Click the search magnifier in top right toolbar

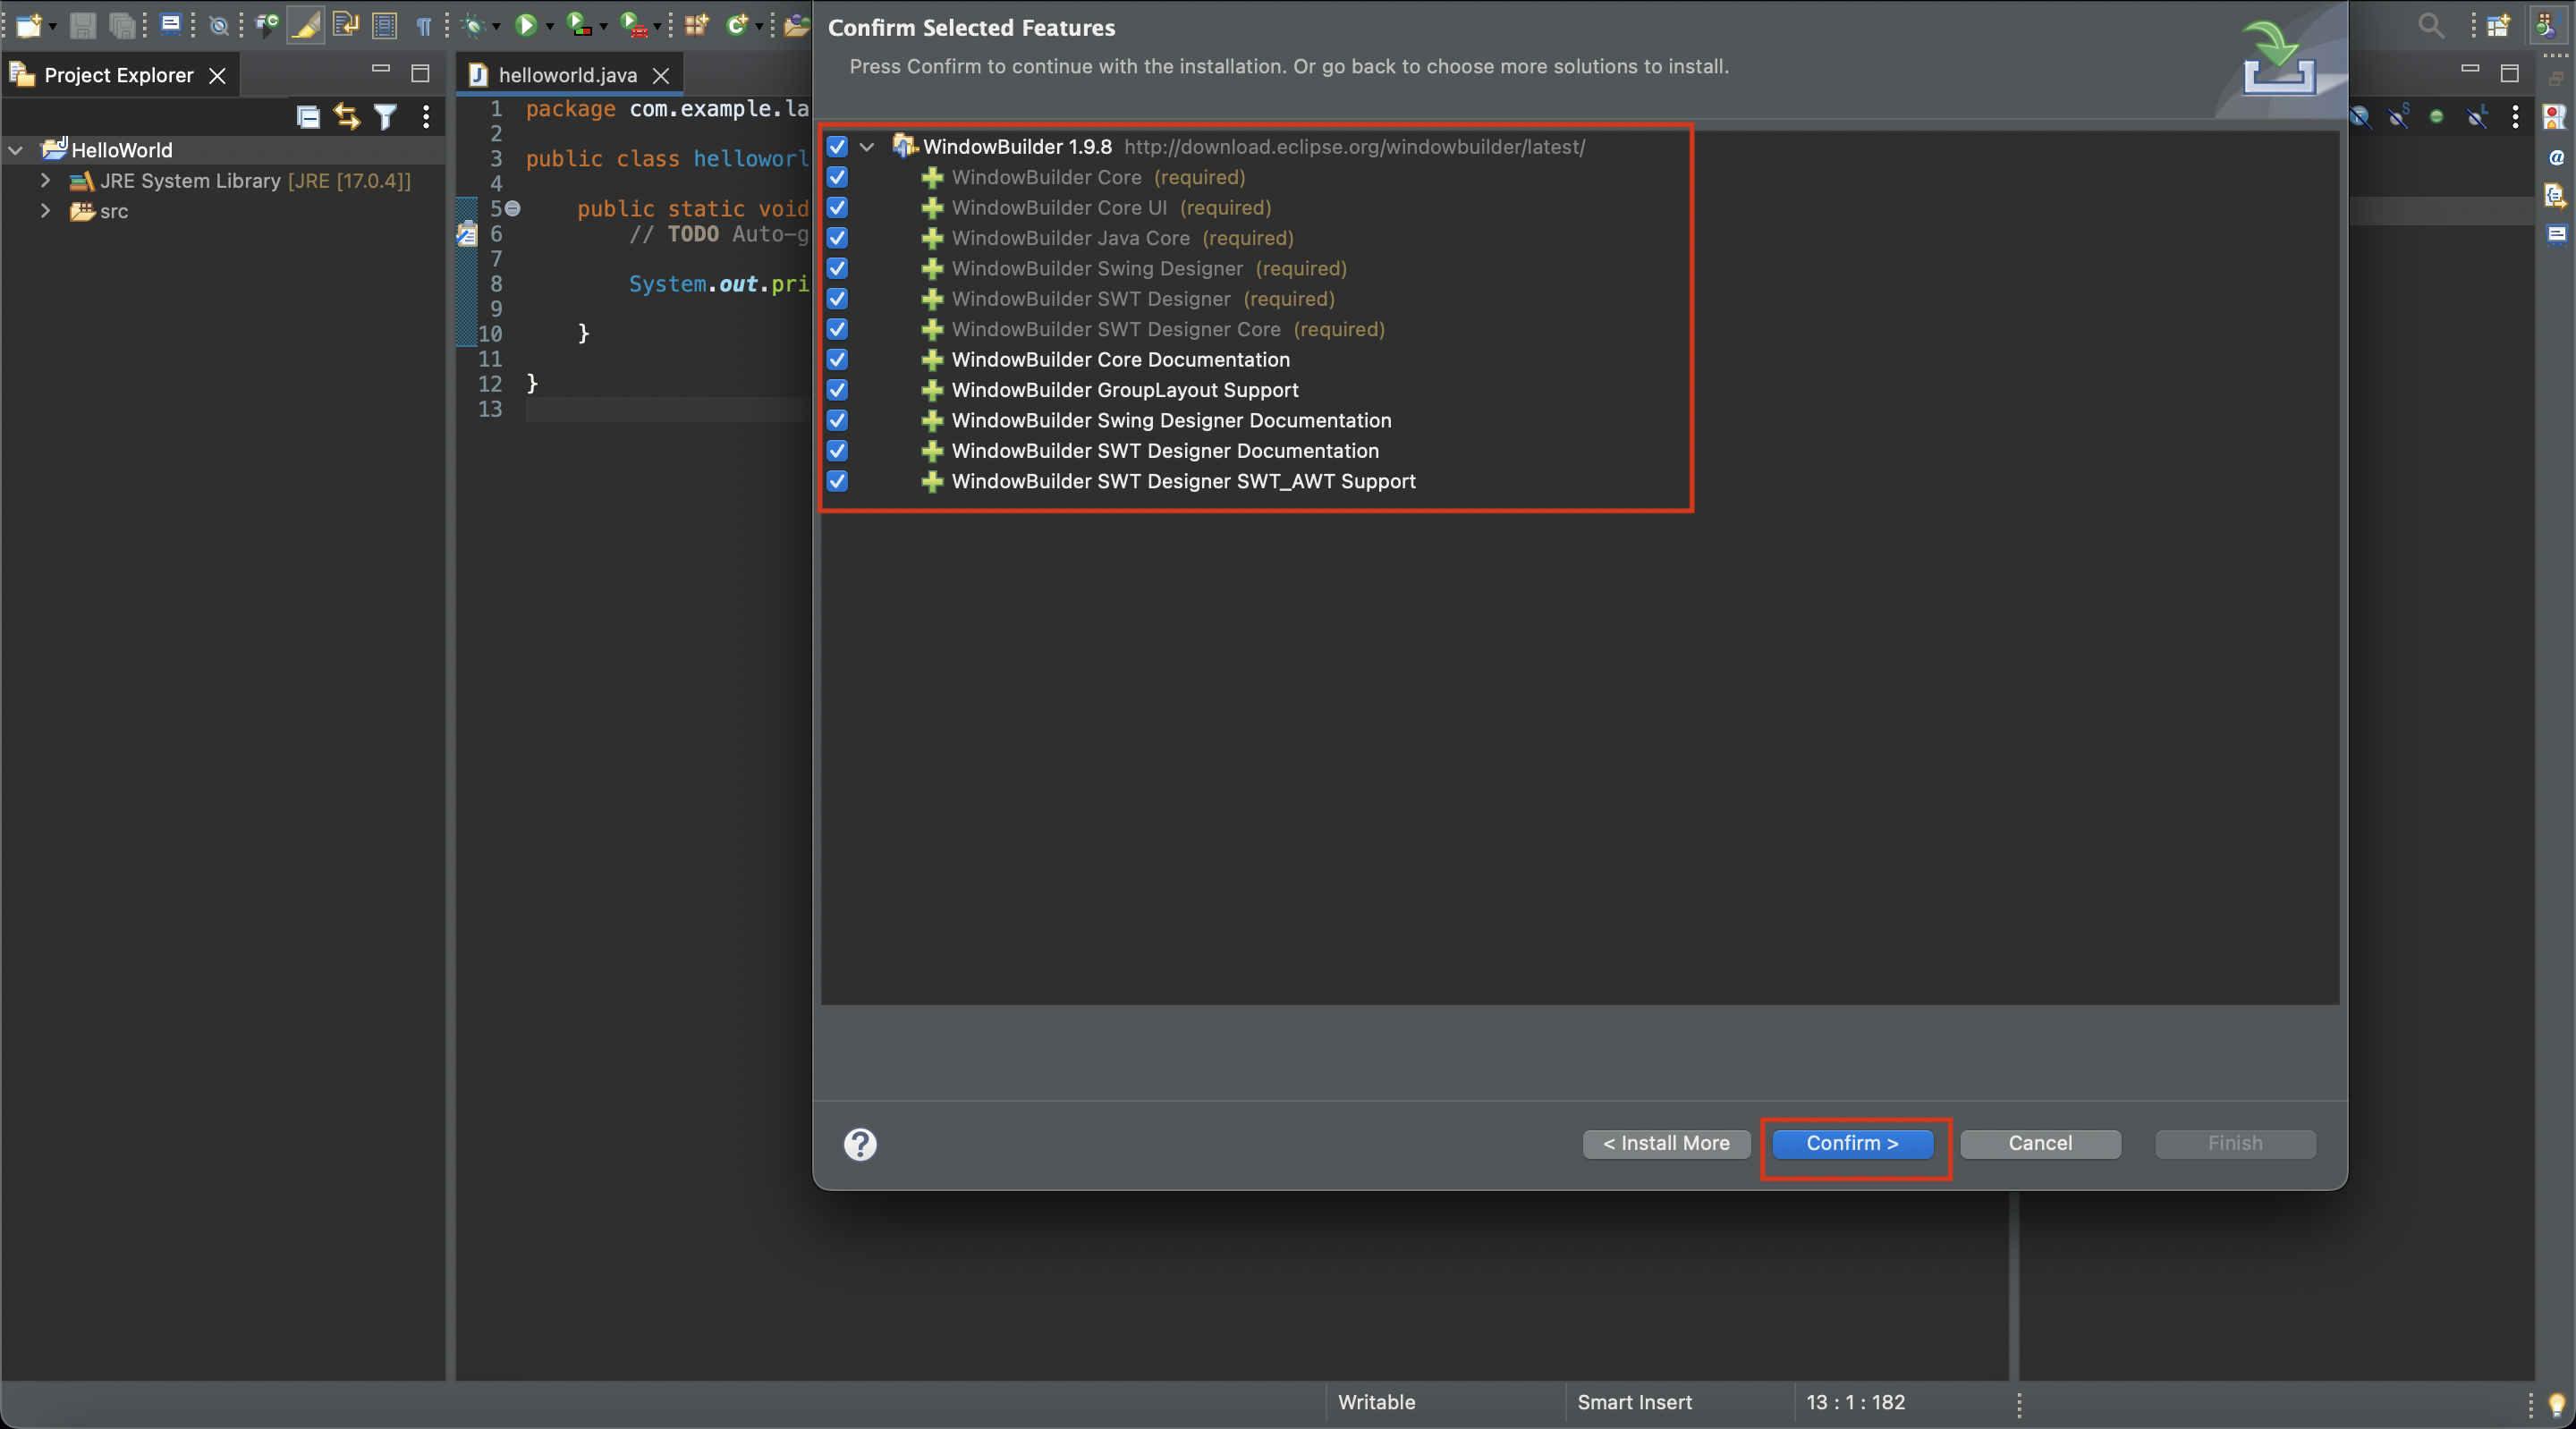pos(2430,25)
